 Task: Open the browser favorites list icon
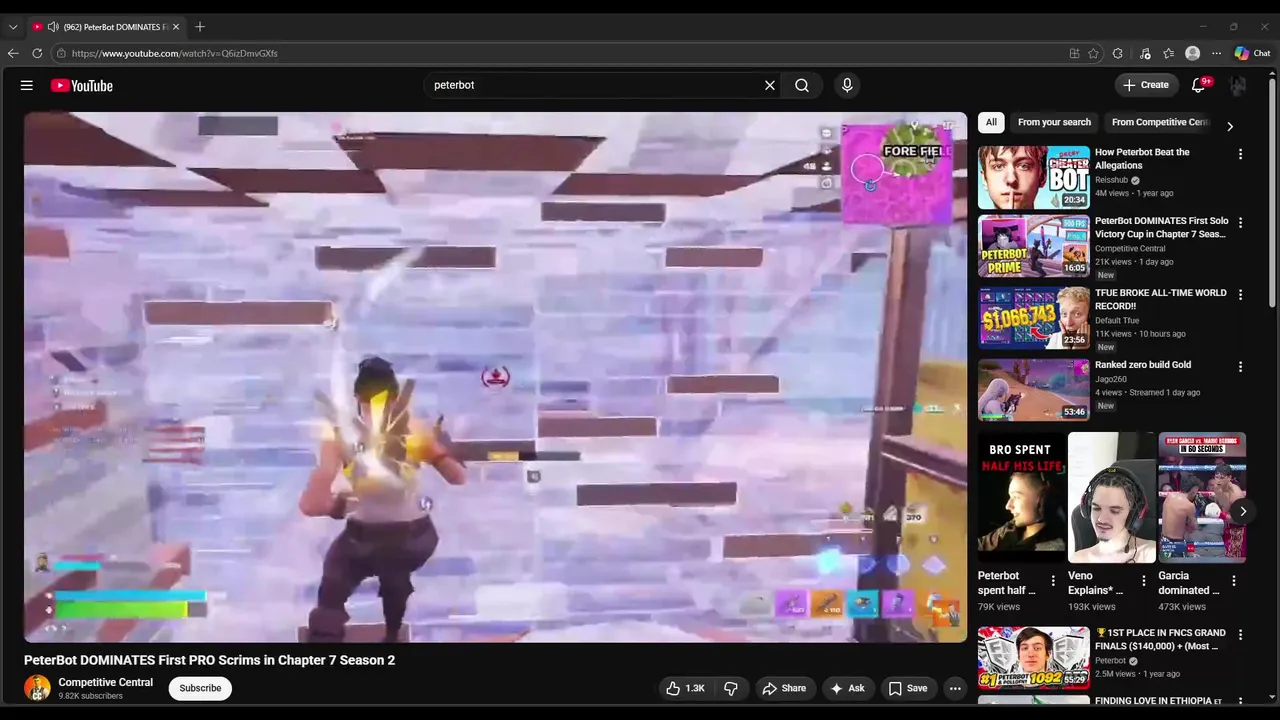[x=1168, y=53]
